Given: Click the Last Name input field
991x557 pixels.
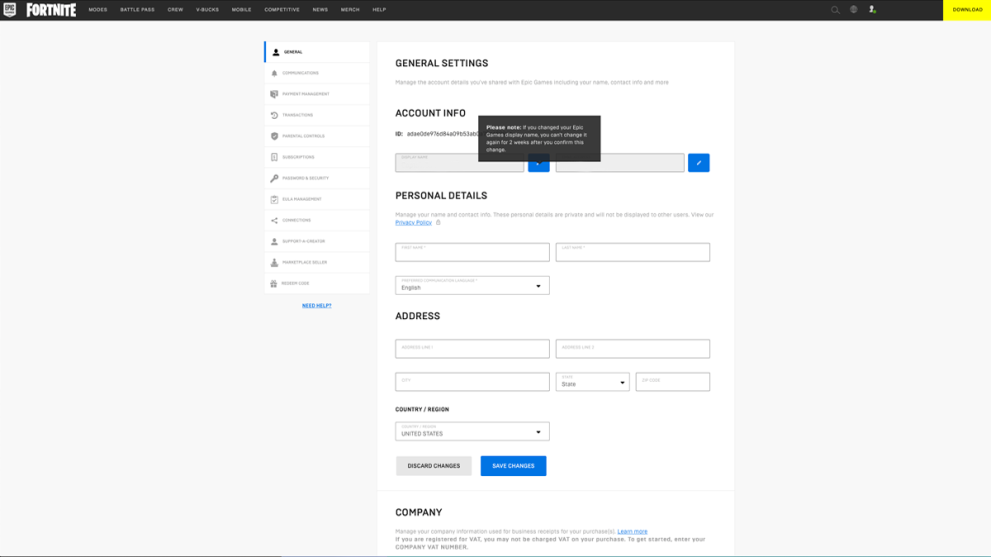Looking at the screenshot, I should (633, 252).
